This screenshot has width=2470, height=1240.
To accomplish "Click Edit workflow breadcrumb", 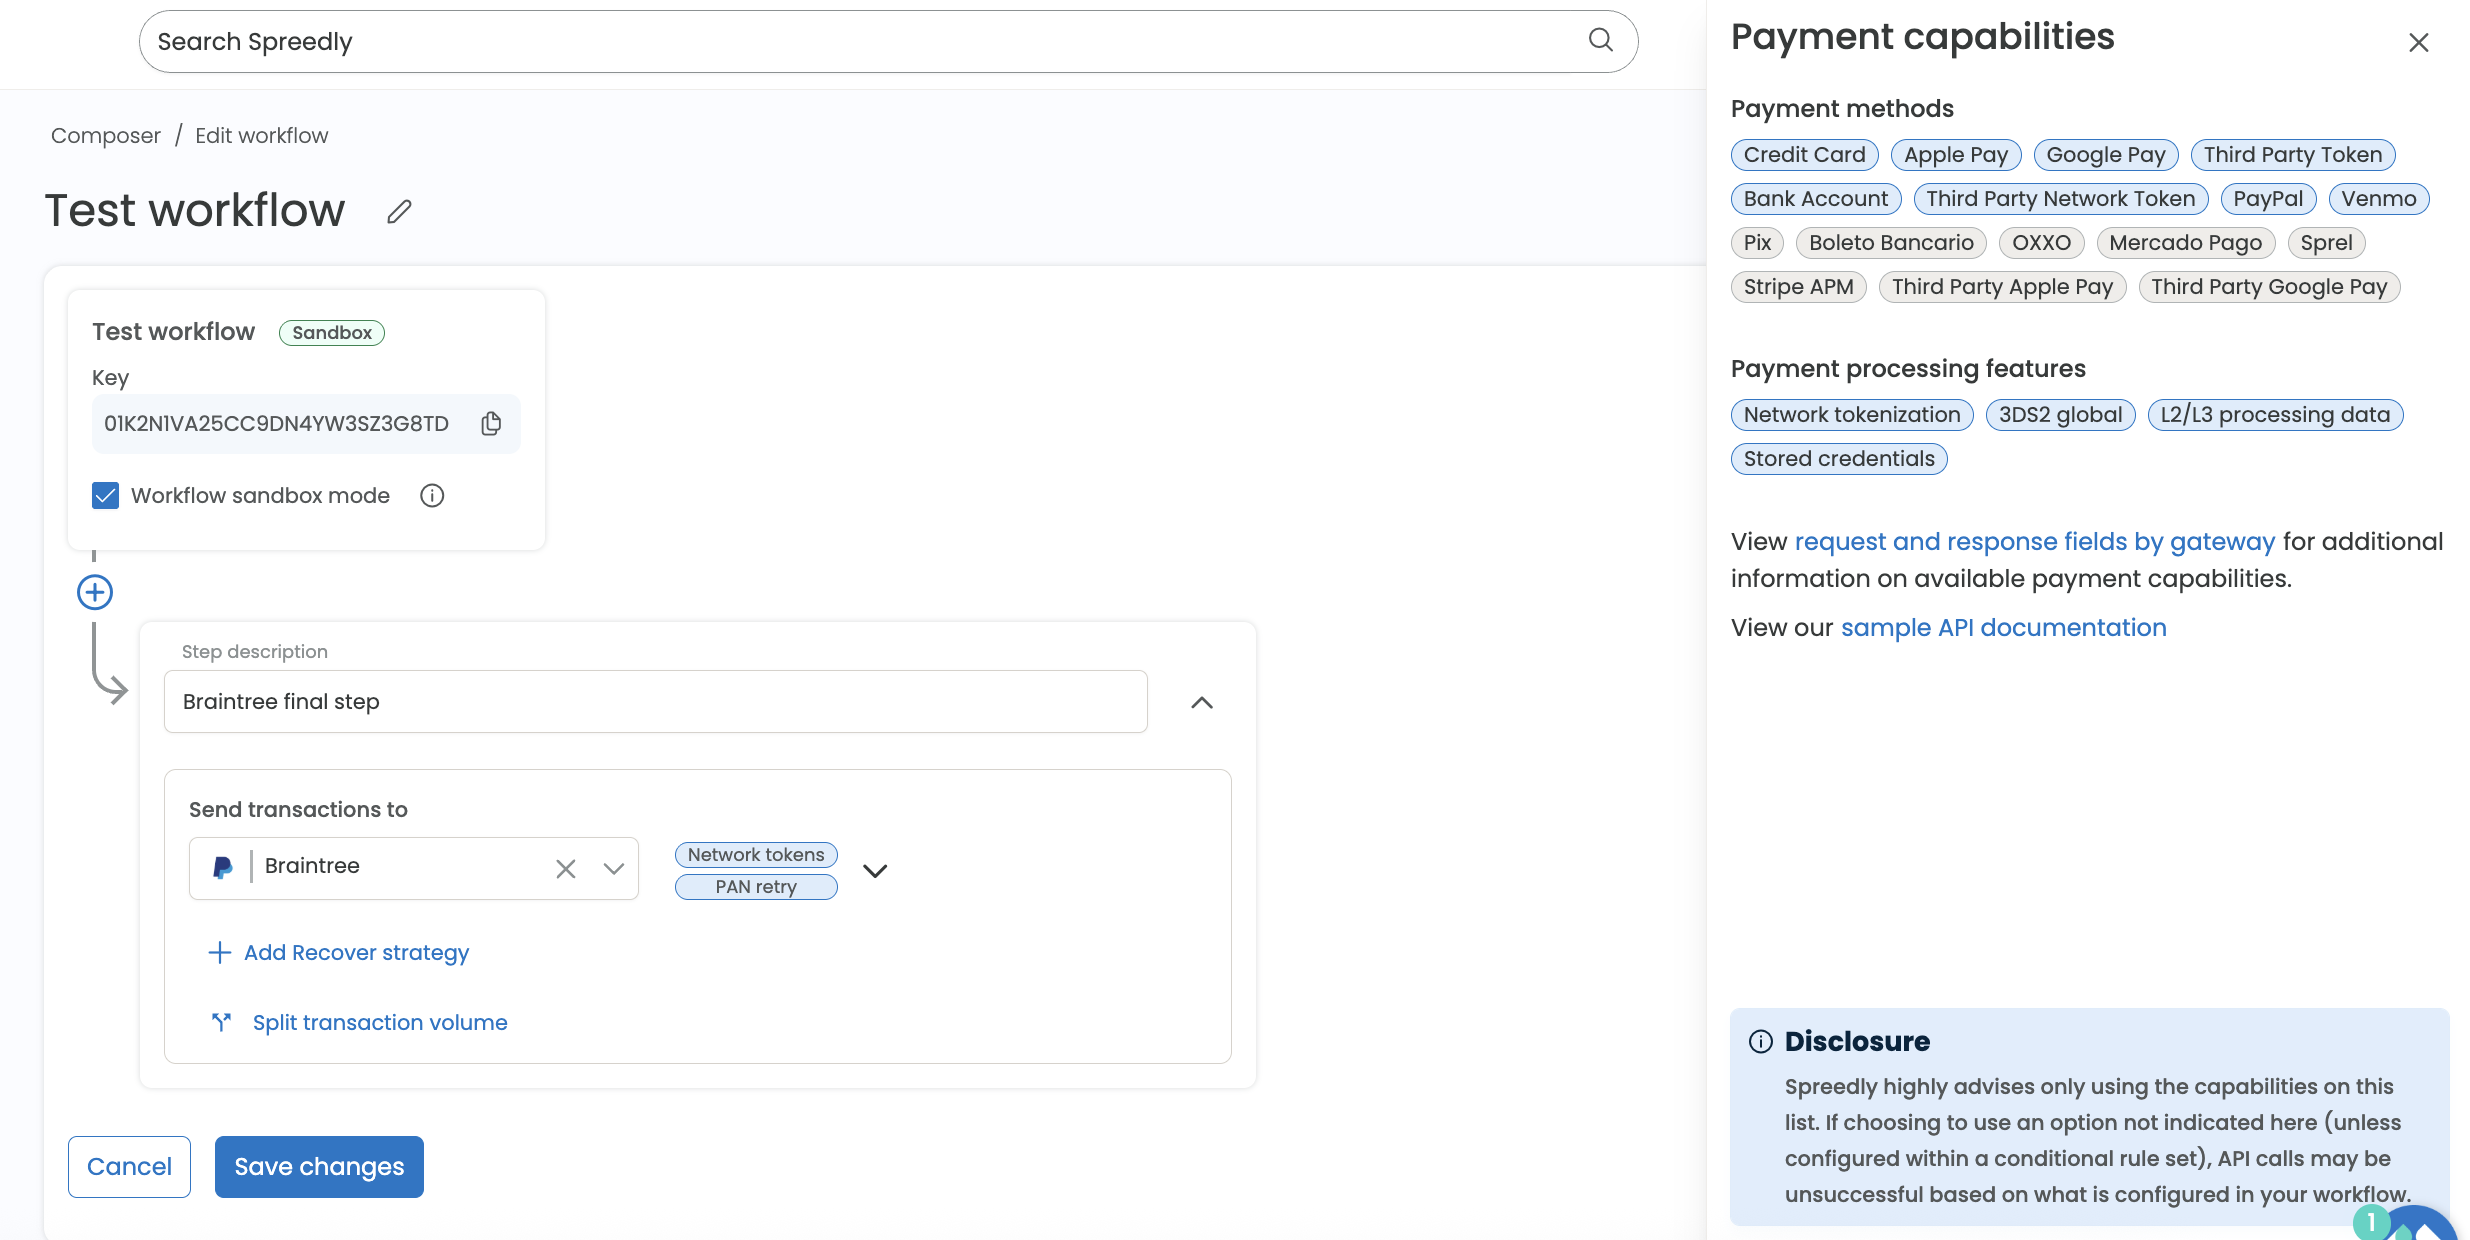I will tap(262, 135).
